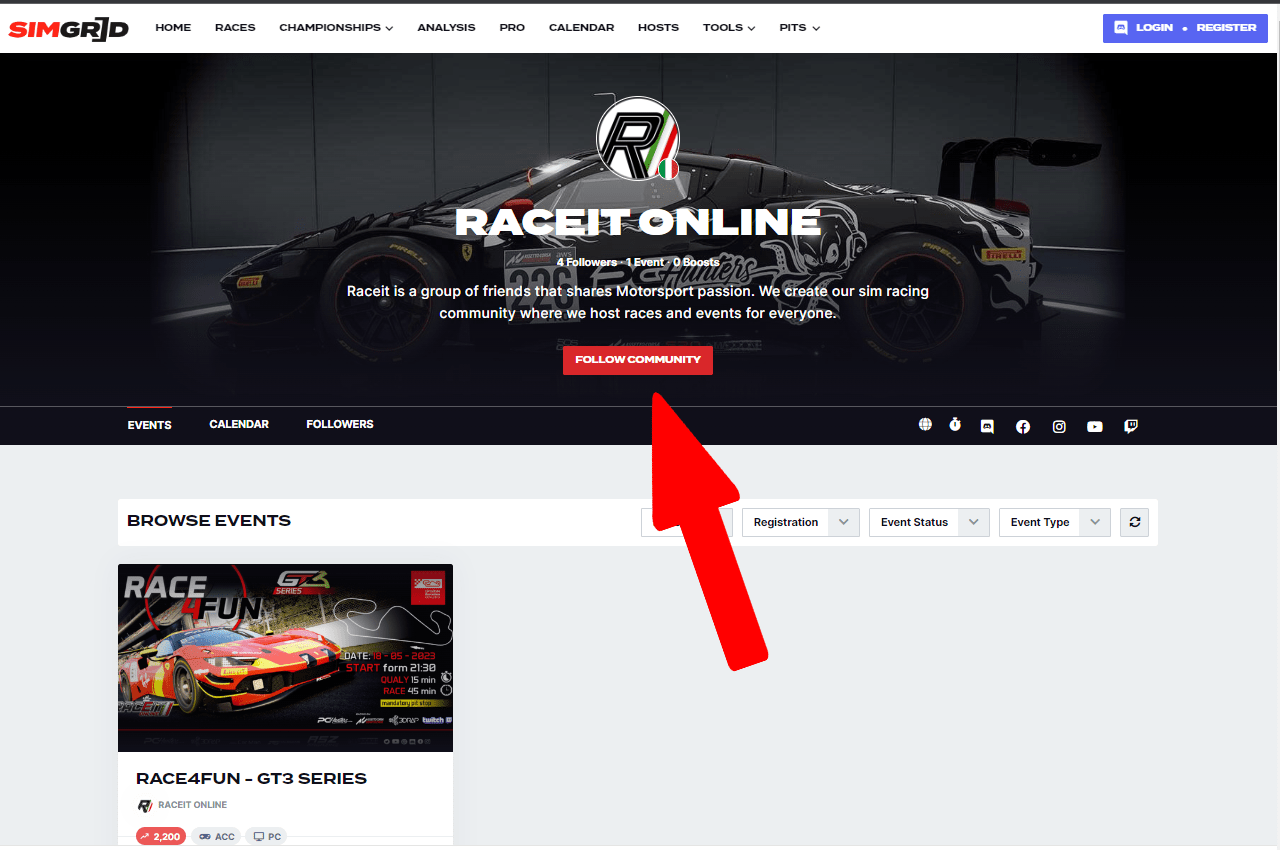Screen dimensions: 1280x850
Task: Click the SimGrid logo
Action: (x=68, y=28)
